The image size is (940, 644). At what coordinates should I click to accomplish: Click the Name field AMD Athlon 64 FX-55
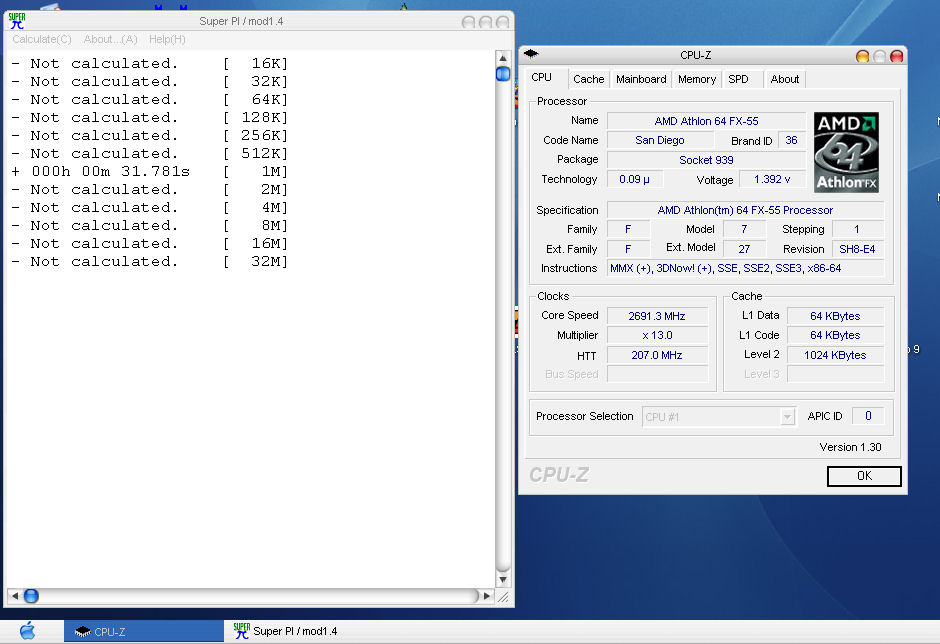coord(706,121)
